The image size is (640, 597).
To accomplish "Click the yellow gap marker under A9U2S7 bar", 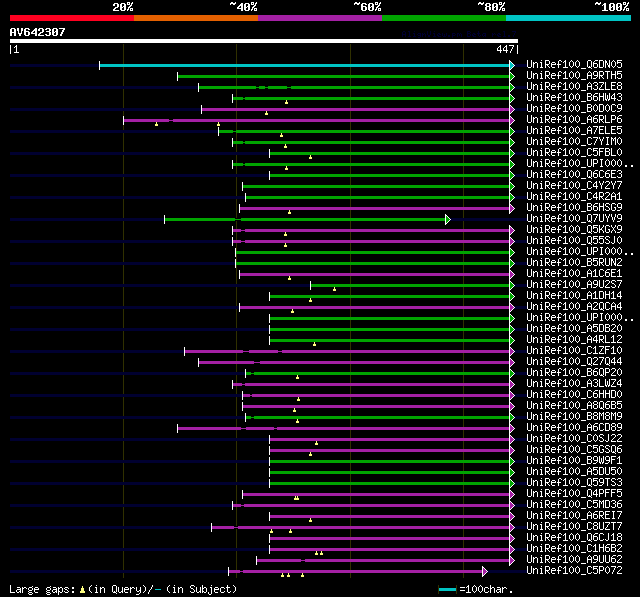I will pos(334,289).
